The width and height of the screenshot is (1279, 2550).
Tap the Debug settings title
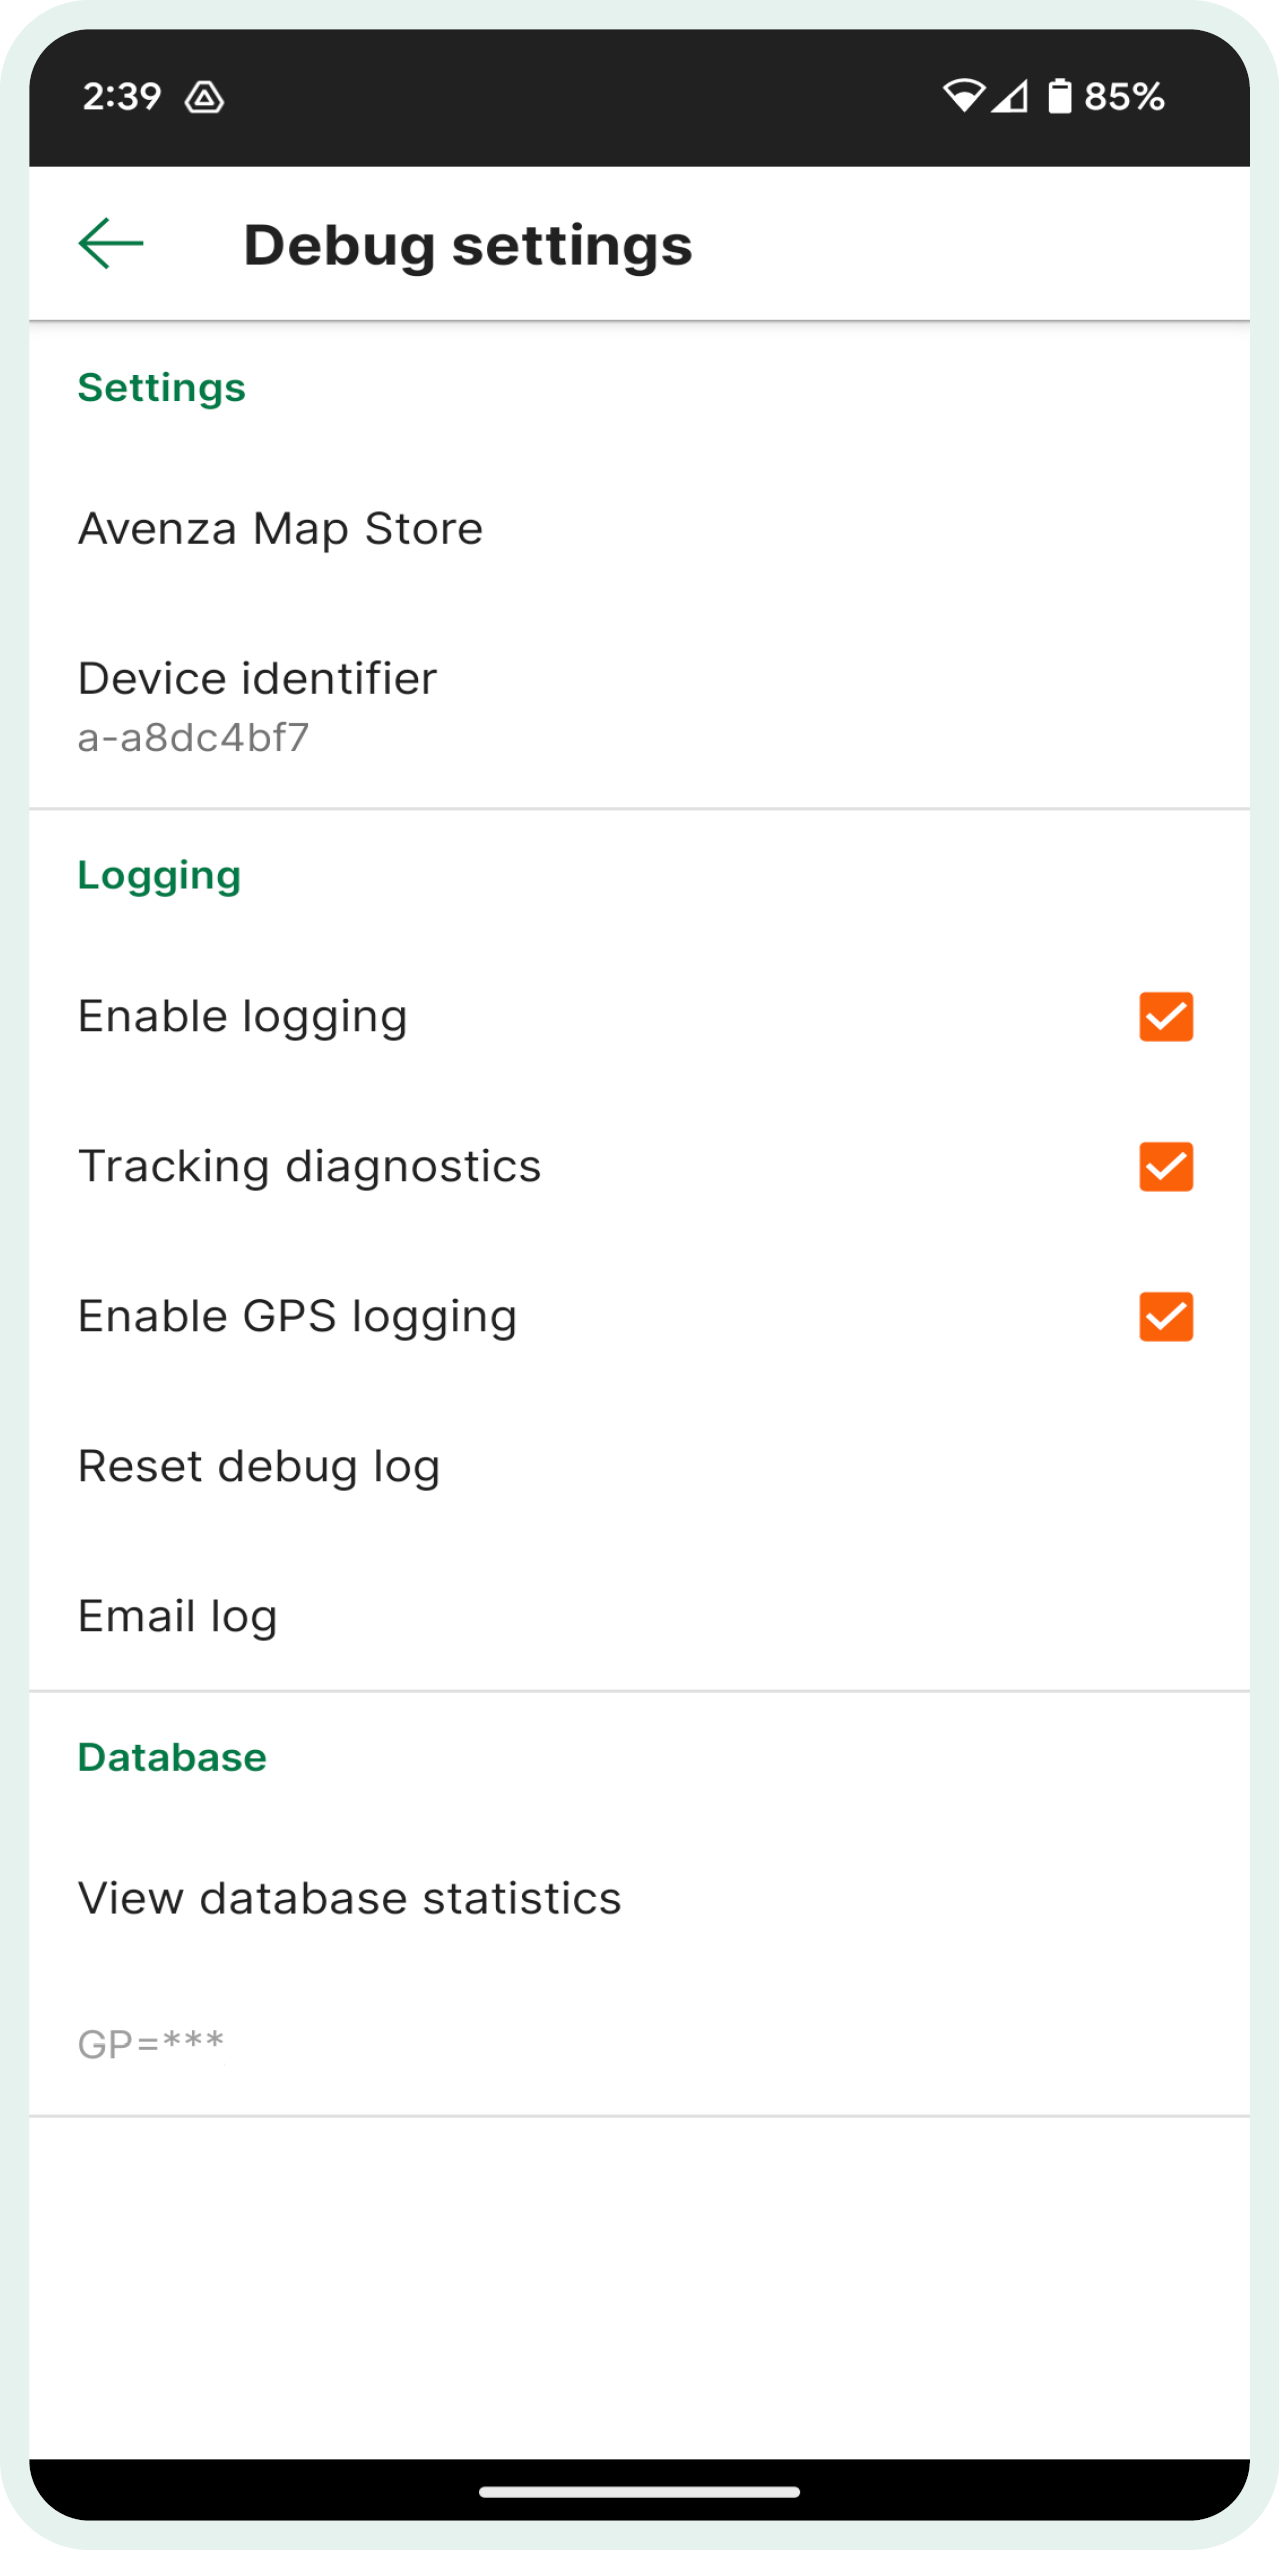[x=468, y=244]
